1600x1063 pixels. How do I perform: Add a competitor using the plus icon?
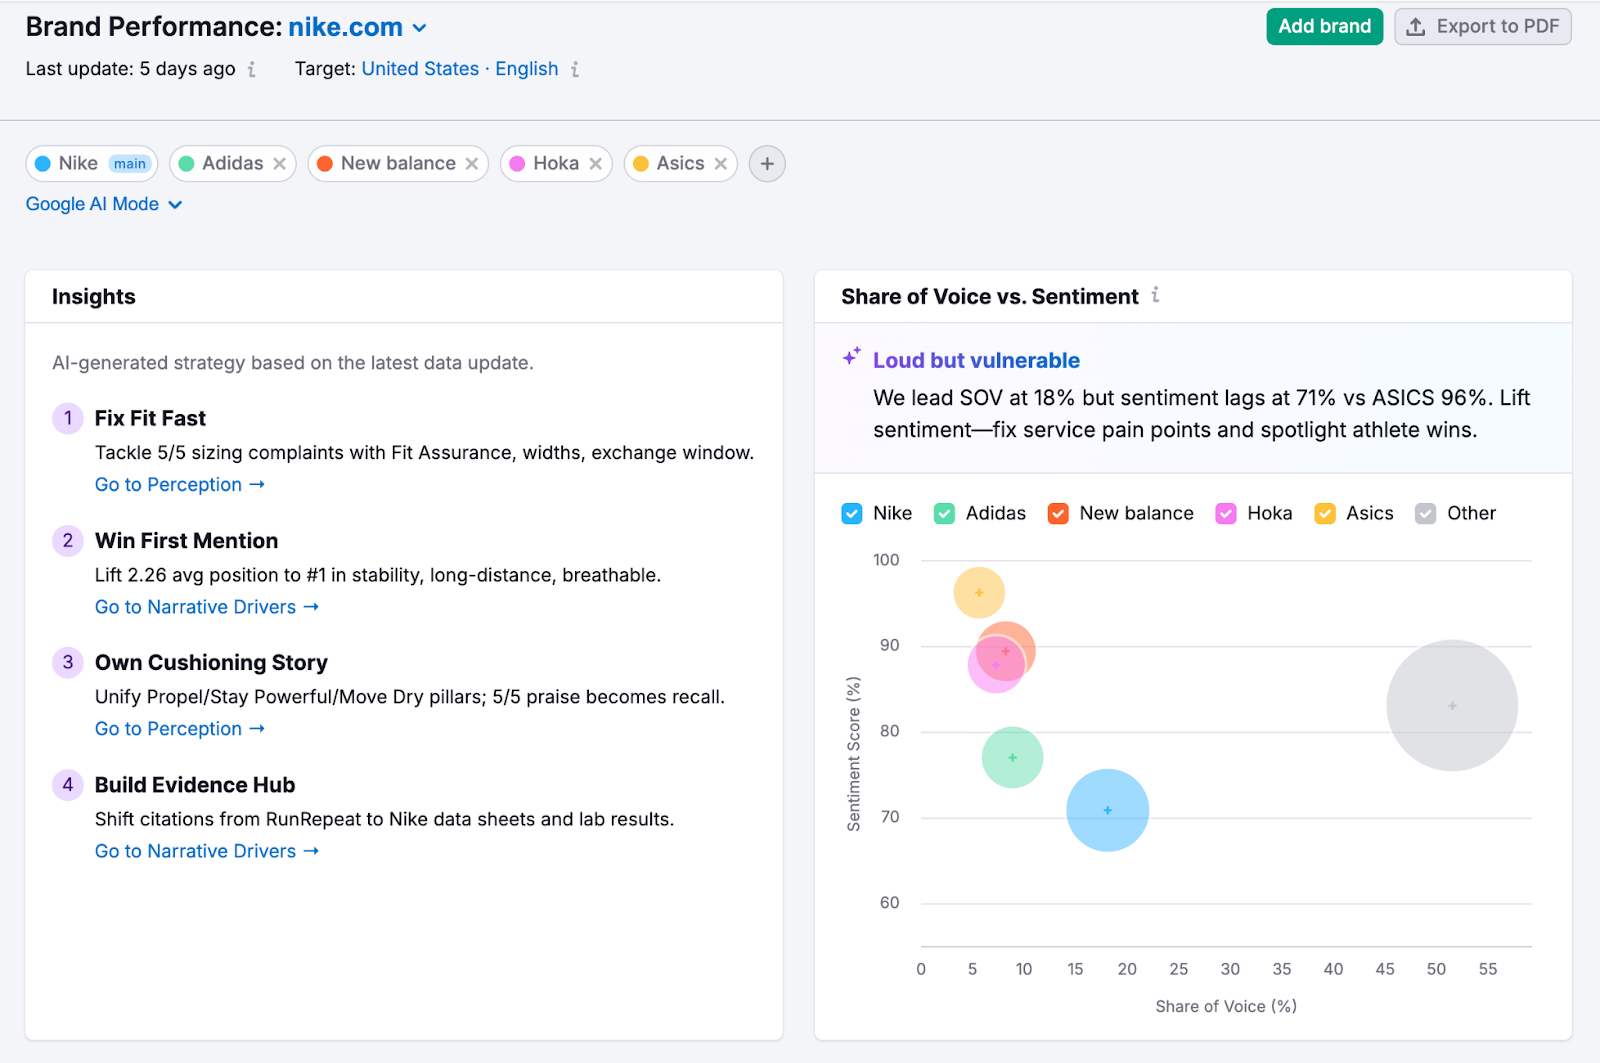point(766,163)
